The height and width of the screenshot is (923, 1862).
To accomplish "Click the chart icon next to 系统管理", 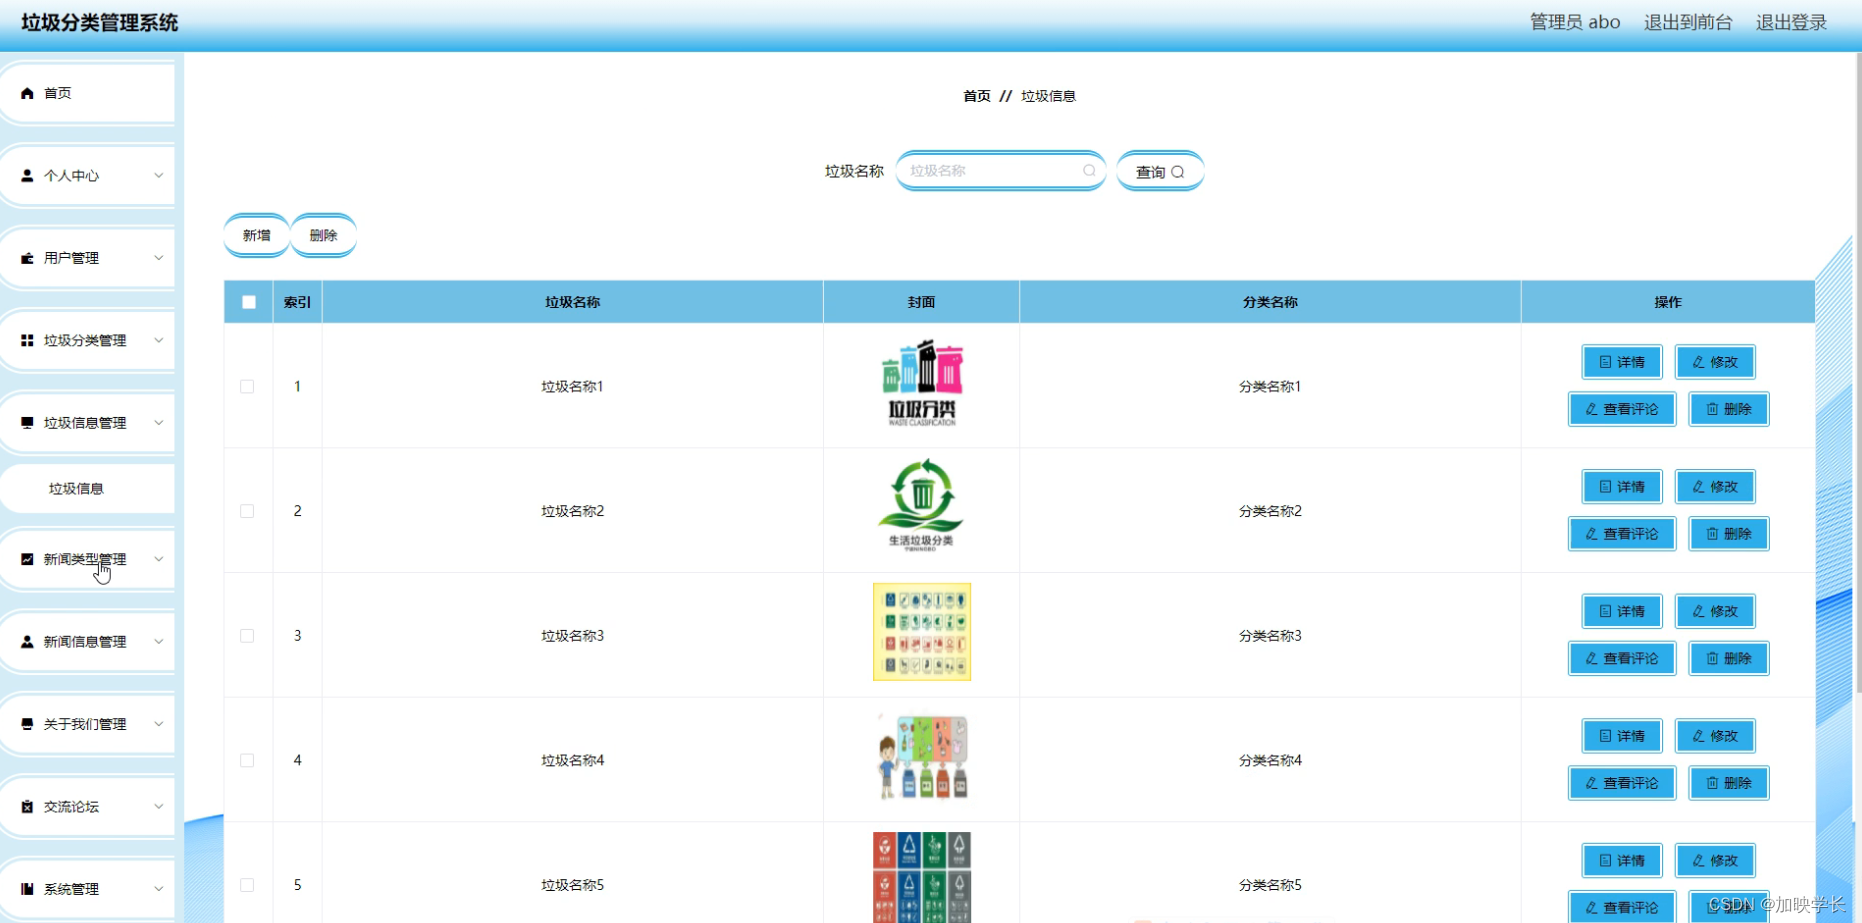I will click(27, 887).
